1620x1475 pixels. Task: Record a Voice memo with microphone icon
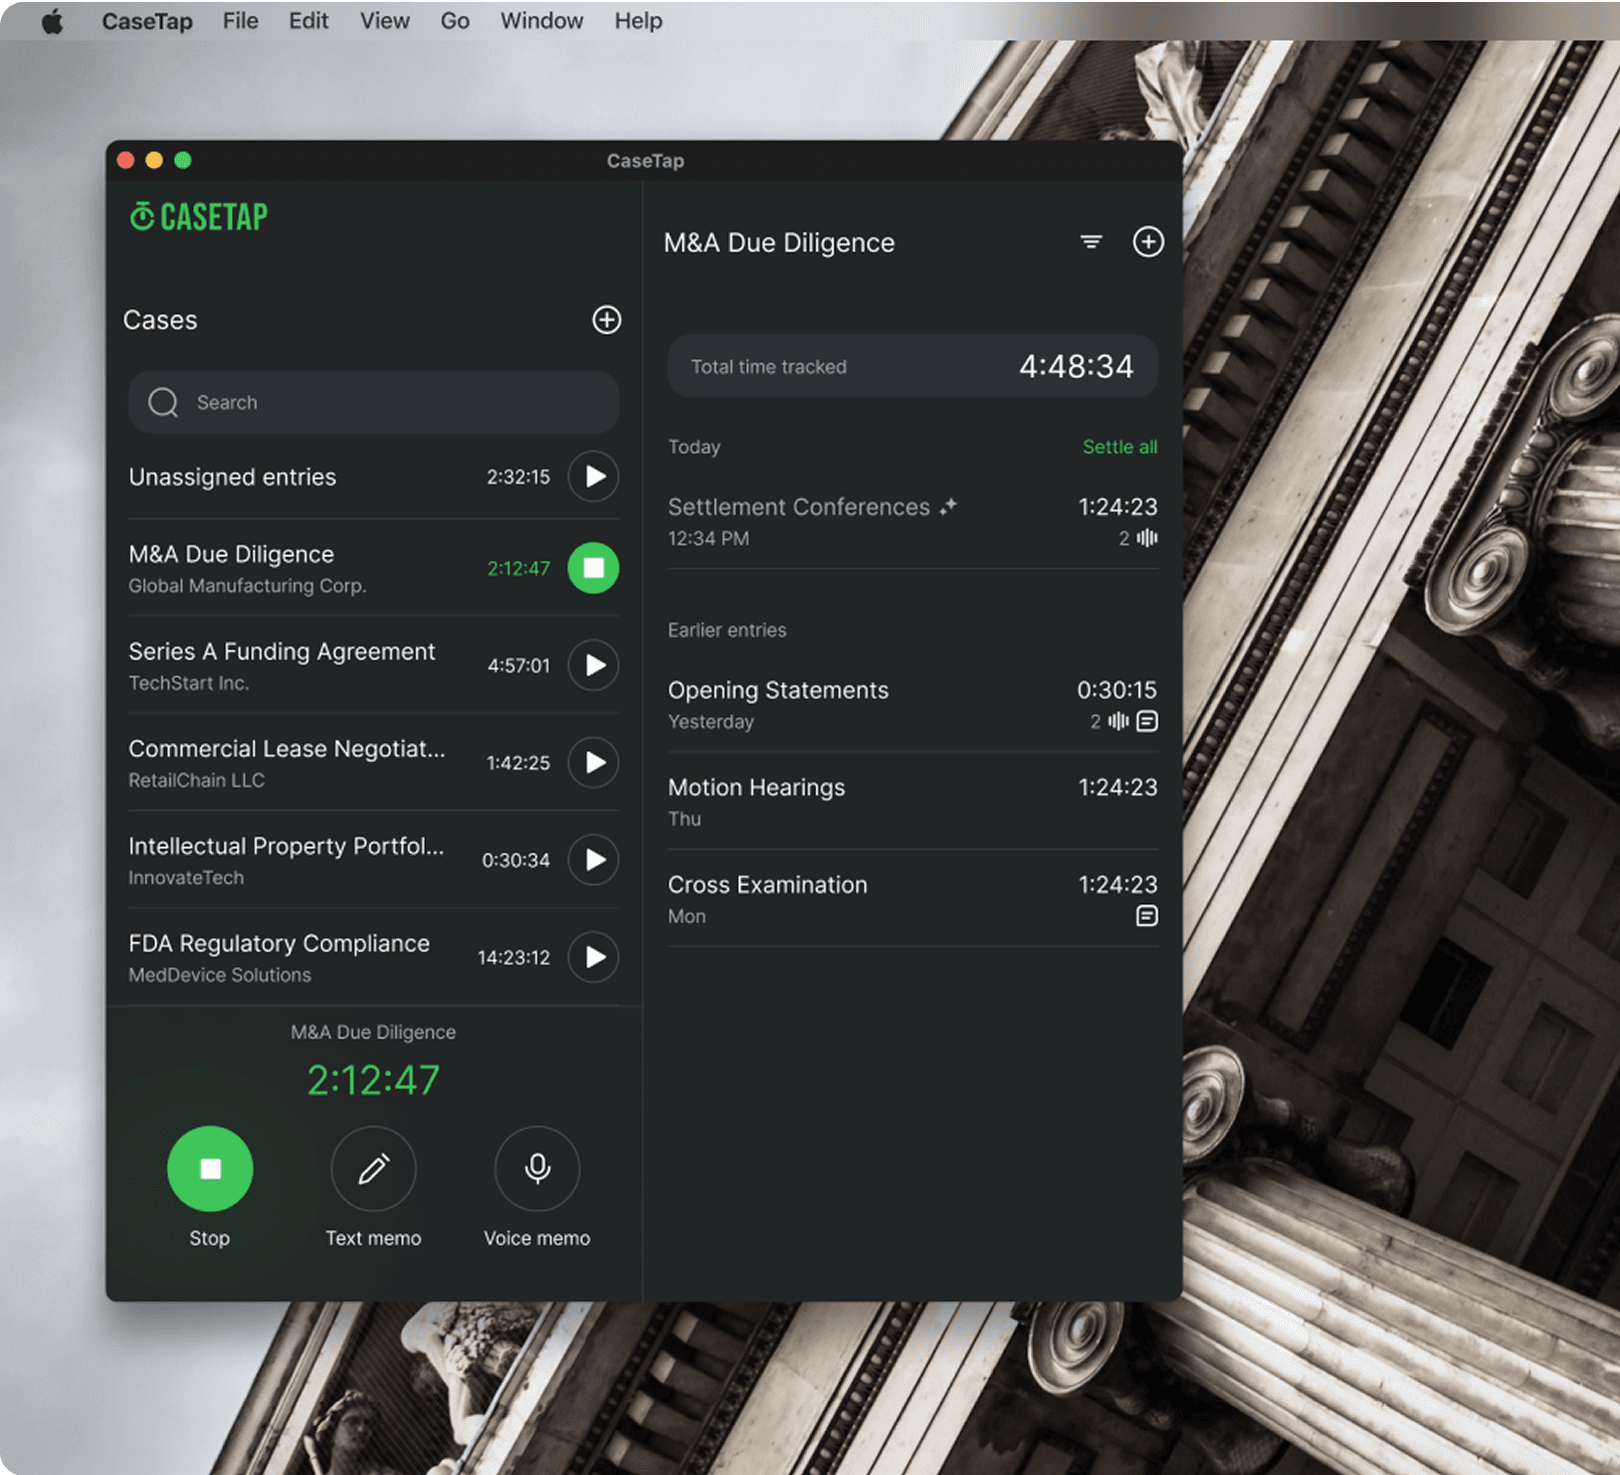[x=537, y=1169]
